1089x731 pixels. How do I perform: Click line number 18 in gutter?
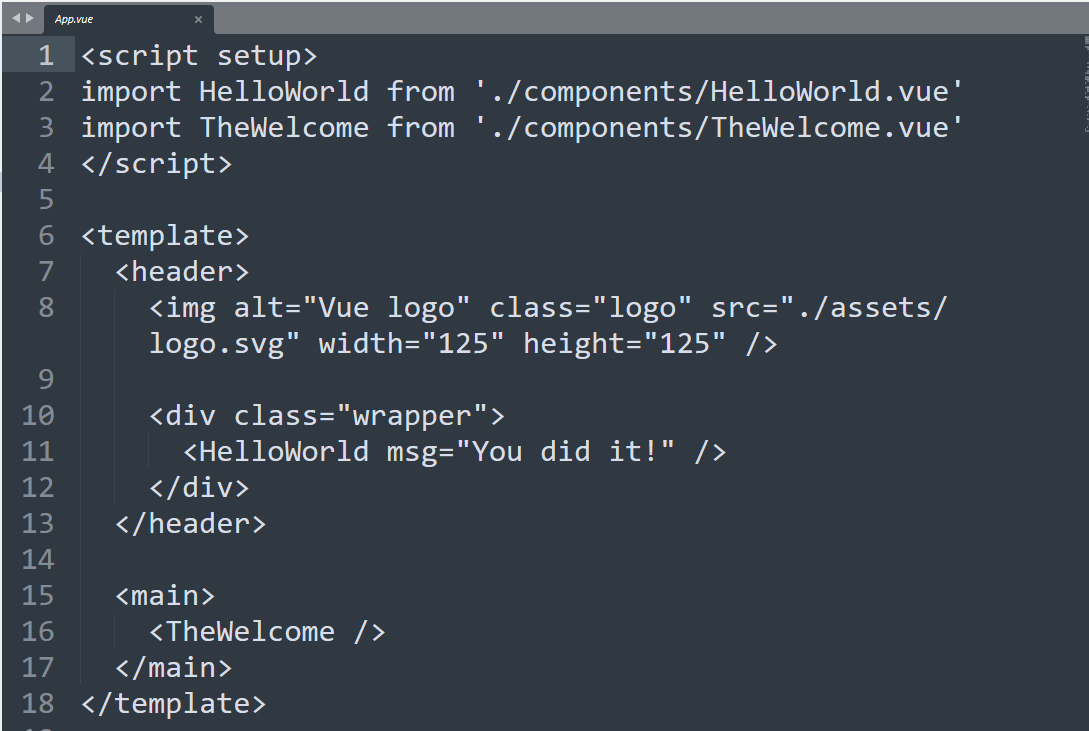tap(38, 703)
